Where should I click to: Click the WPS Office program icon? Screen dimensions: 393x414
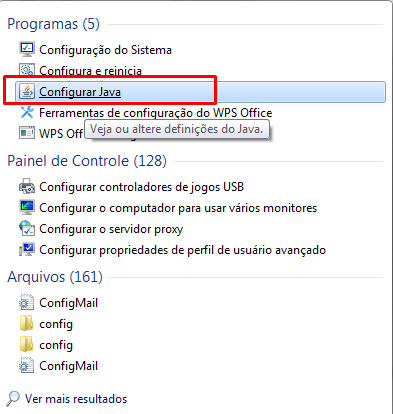(27, 133)
